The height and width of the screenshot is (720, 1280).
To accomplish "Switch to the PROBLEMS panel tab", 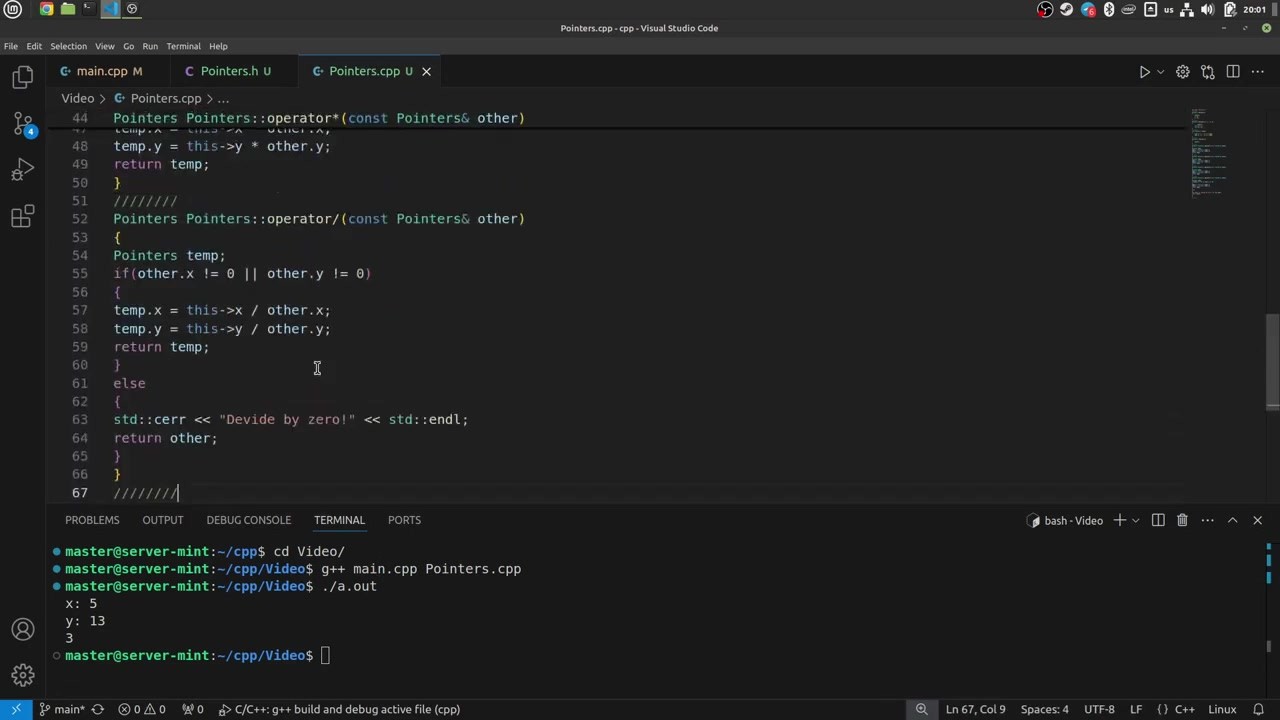I will [x=92, y=520].
